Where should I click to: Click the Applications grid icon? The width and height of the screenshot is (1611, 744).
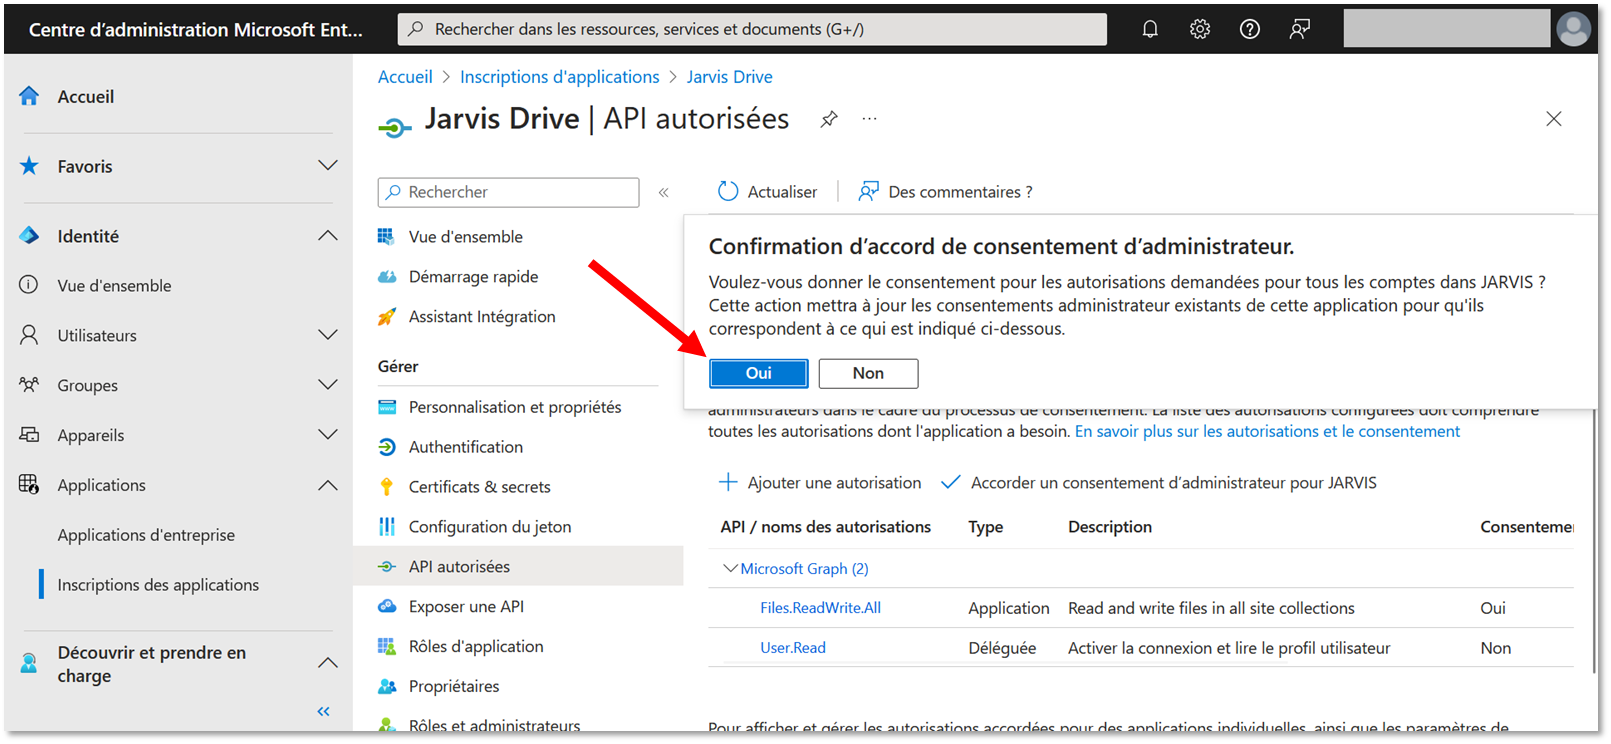coord(29,485)
